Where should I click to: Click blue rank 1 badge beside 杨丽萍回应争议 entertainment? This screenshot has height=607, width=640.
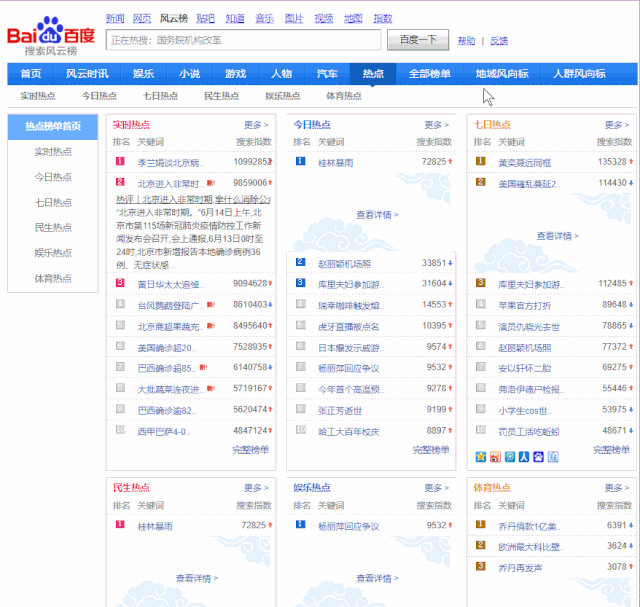coord(300,524)
